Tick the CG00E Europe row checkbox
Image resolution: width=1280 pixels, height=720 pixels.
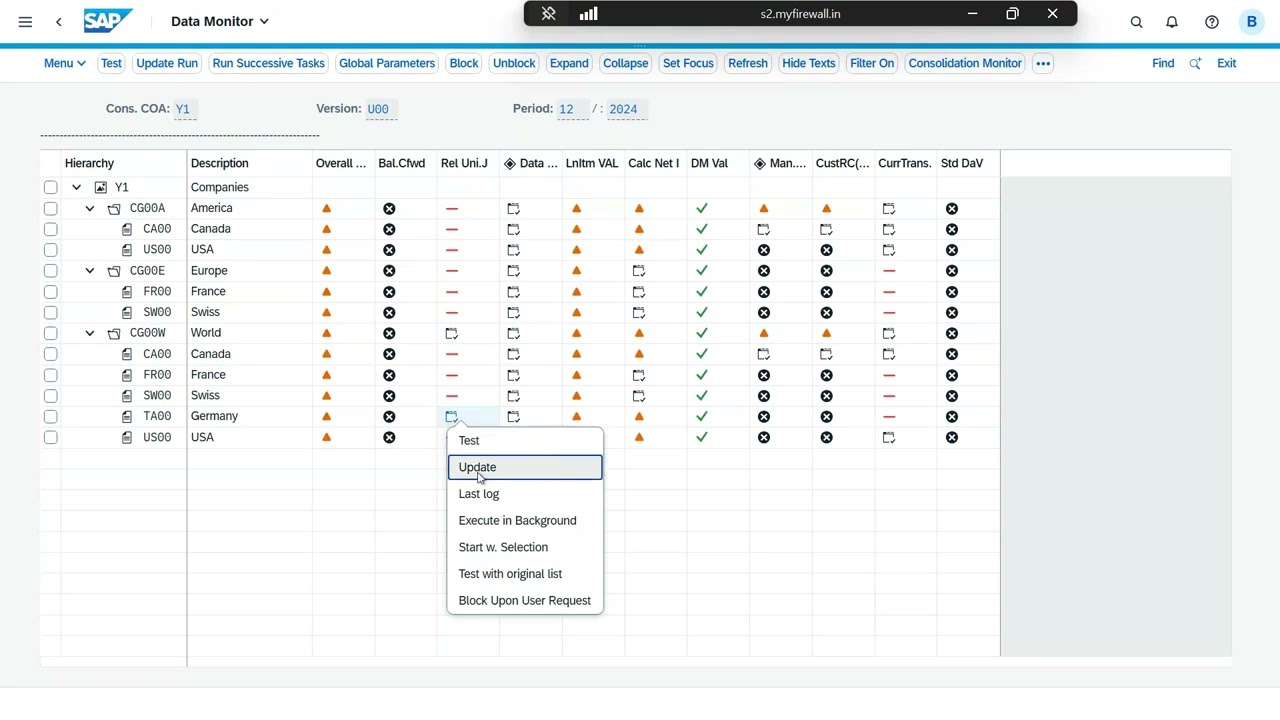51,271
